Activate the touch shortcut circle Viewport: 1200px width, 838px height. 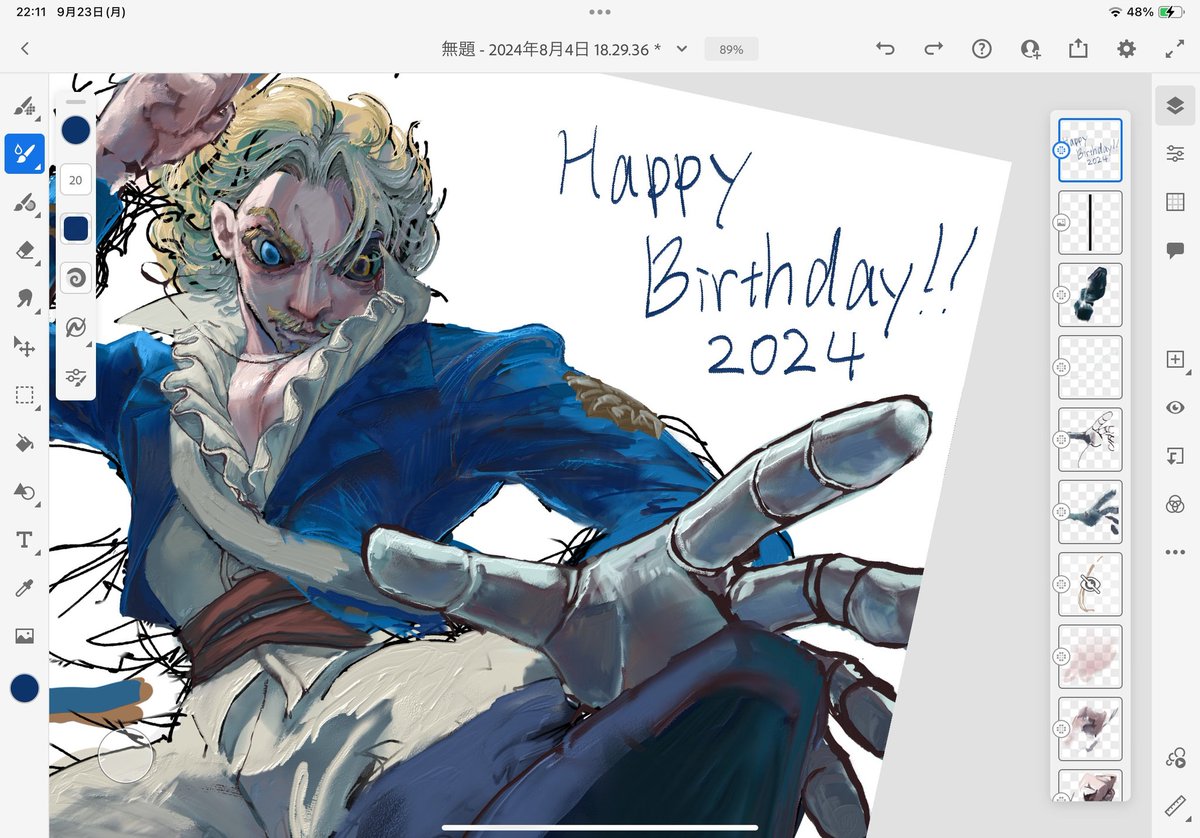point(125,754)
